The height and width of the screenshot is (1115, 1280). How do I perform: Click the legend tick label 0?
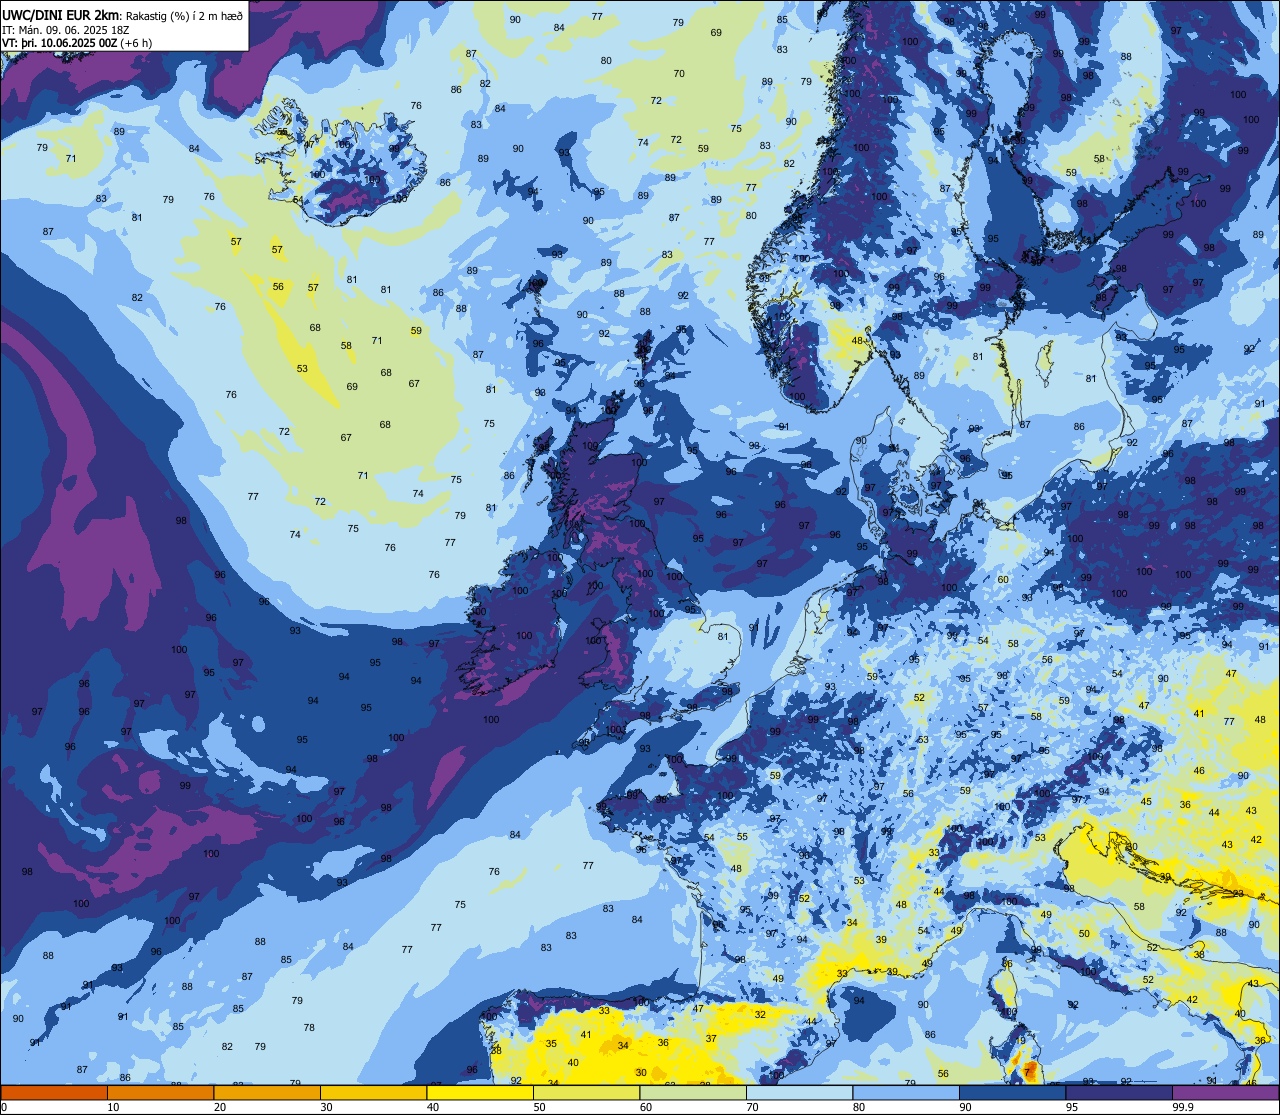pyautogui.click(x=4, y=1107)
